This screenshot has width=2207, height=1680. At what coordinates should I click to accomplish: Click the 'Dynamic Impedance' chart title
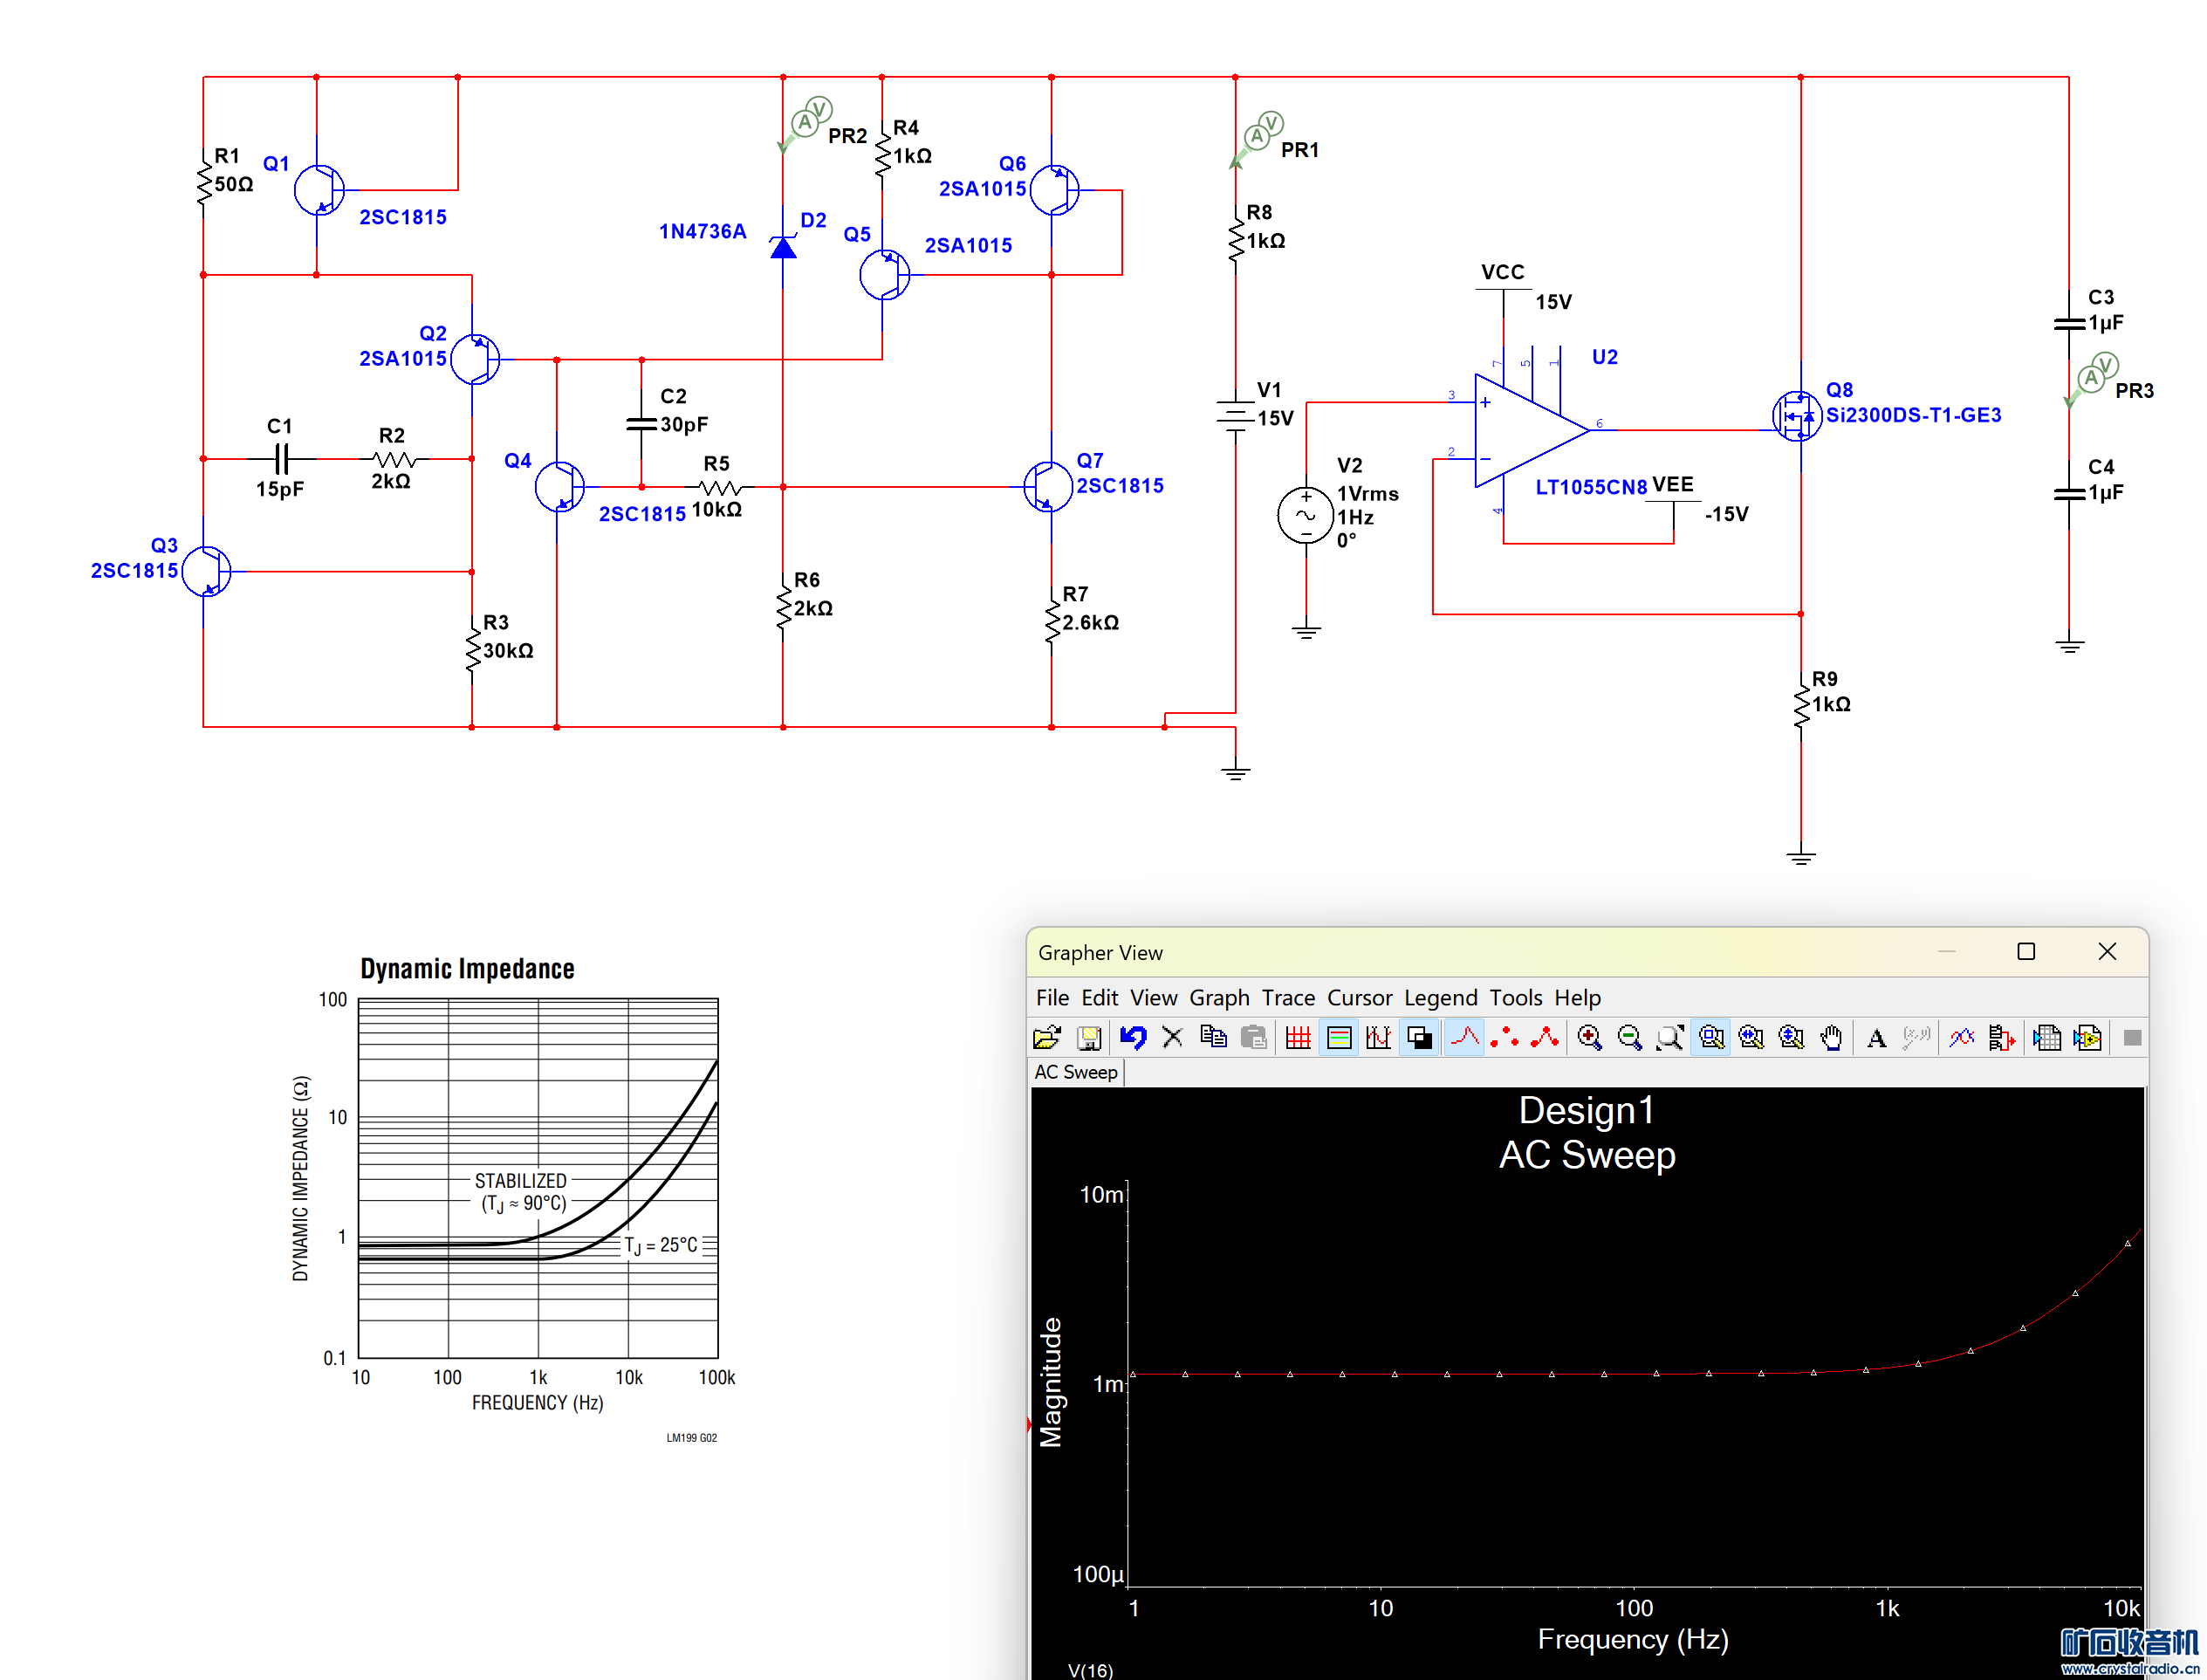point(467,968)
